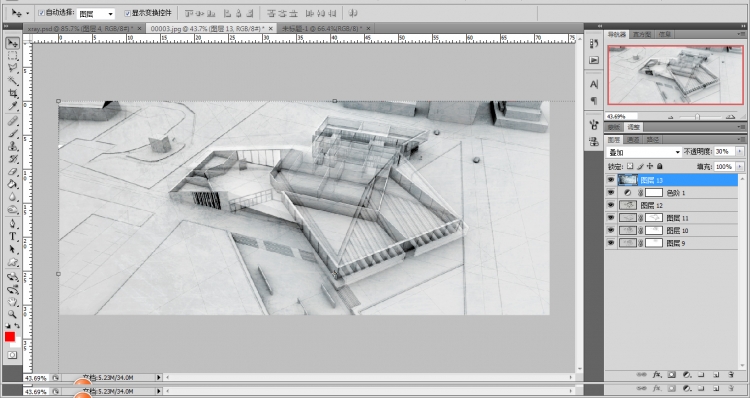750x398 pixels.
Task: Select the Paint Bucket tool
Action: [x=12, y=184]
